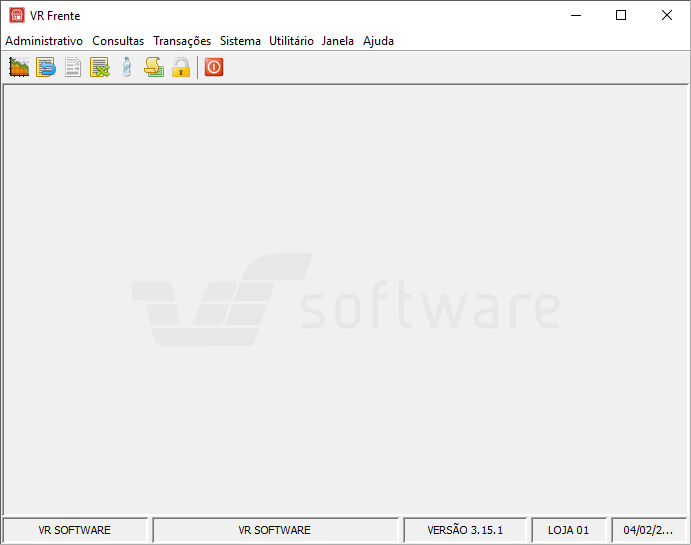Click the VR Frente app icon in title bar
This screenshot has width=691, height=545.
[x=17, y=15]
